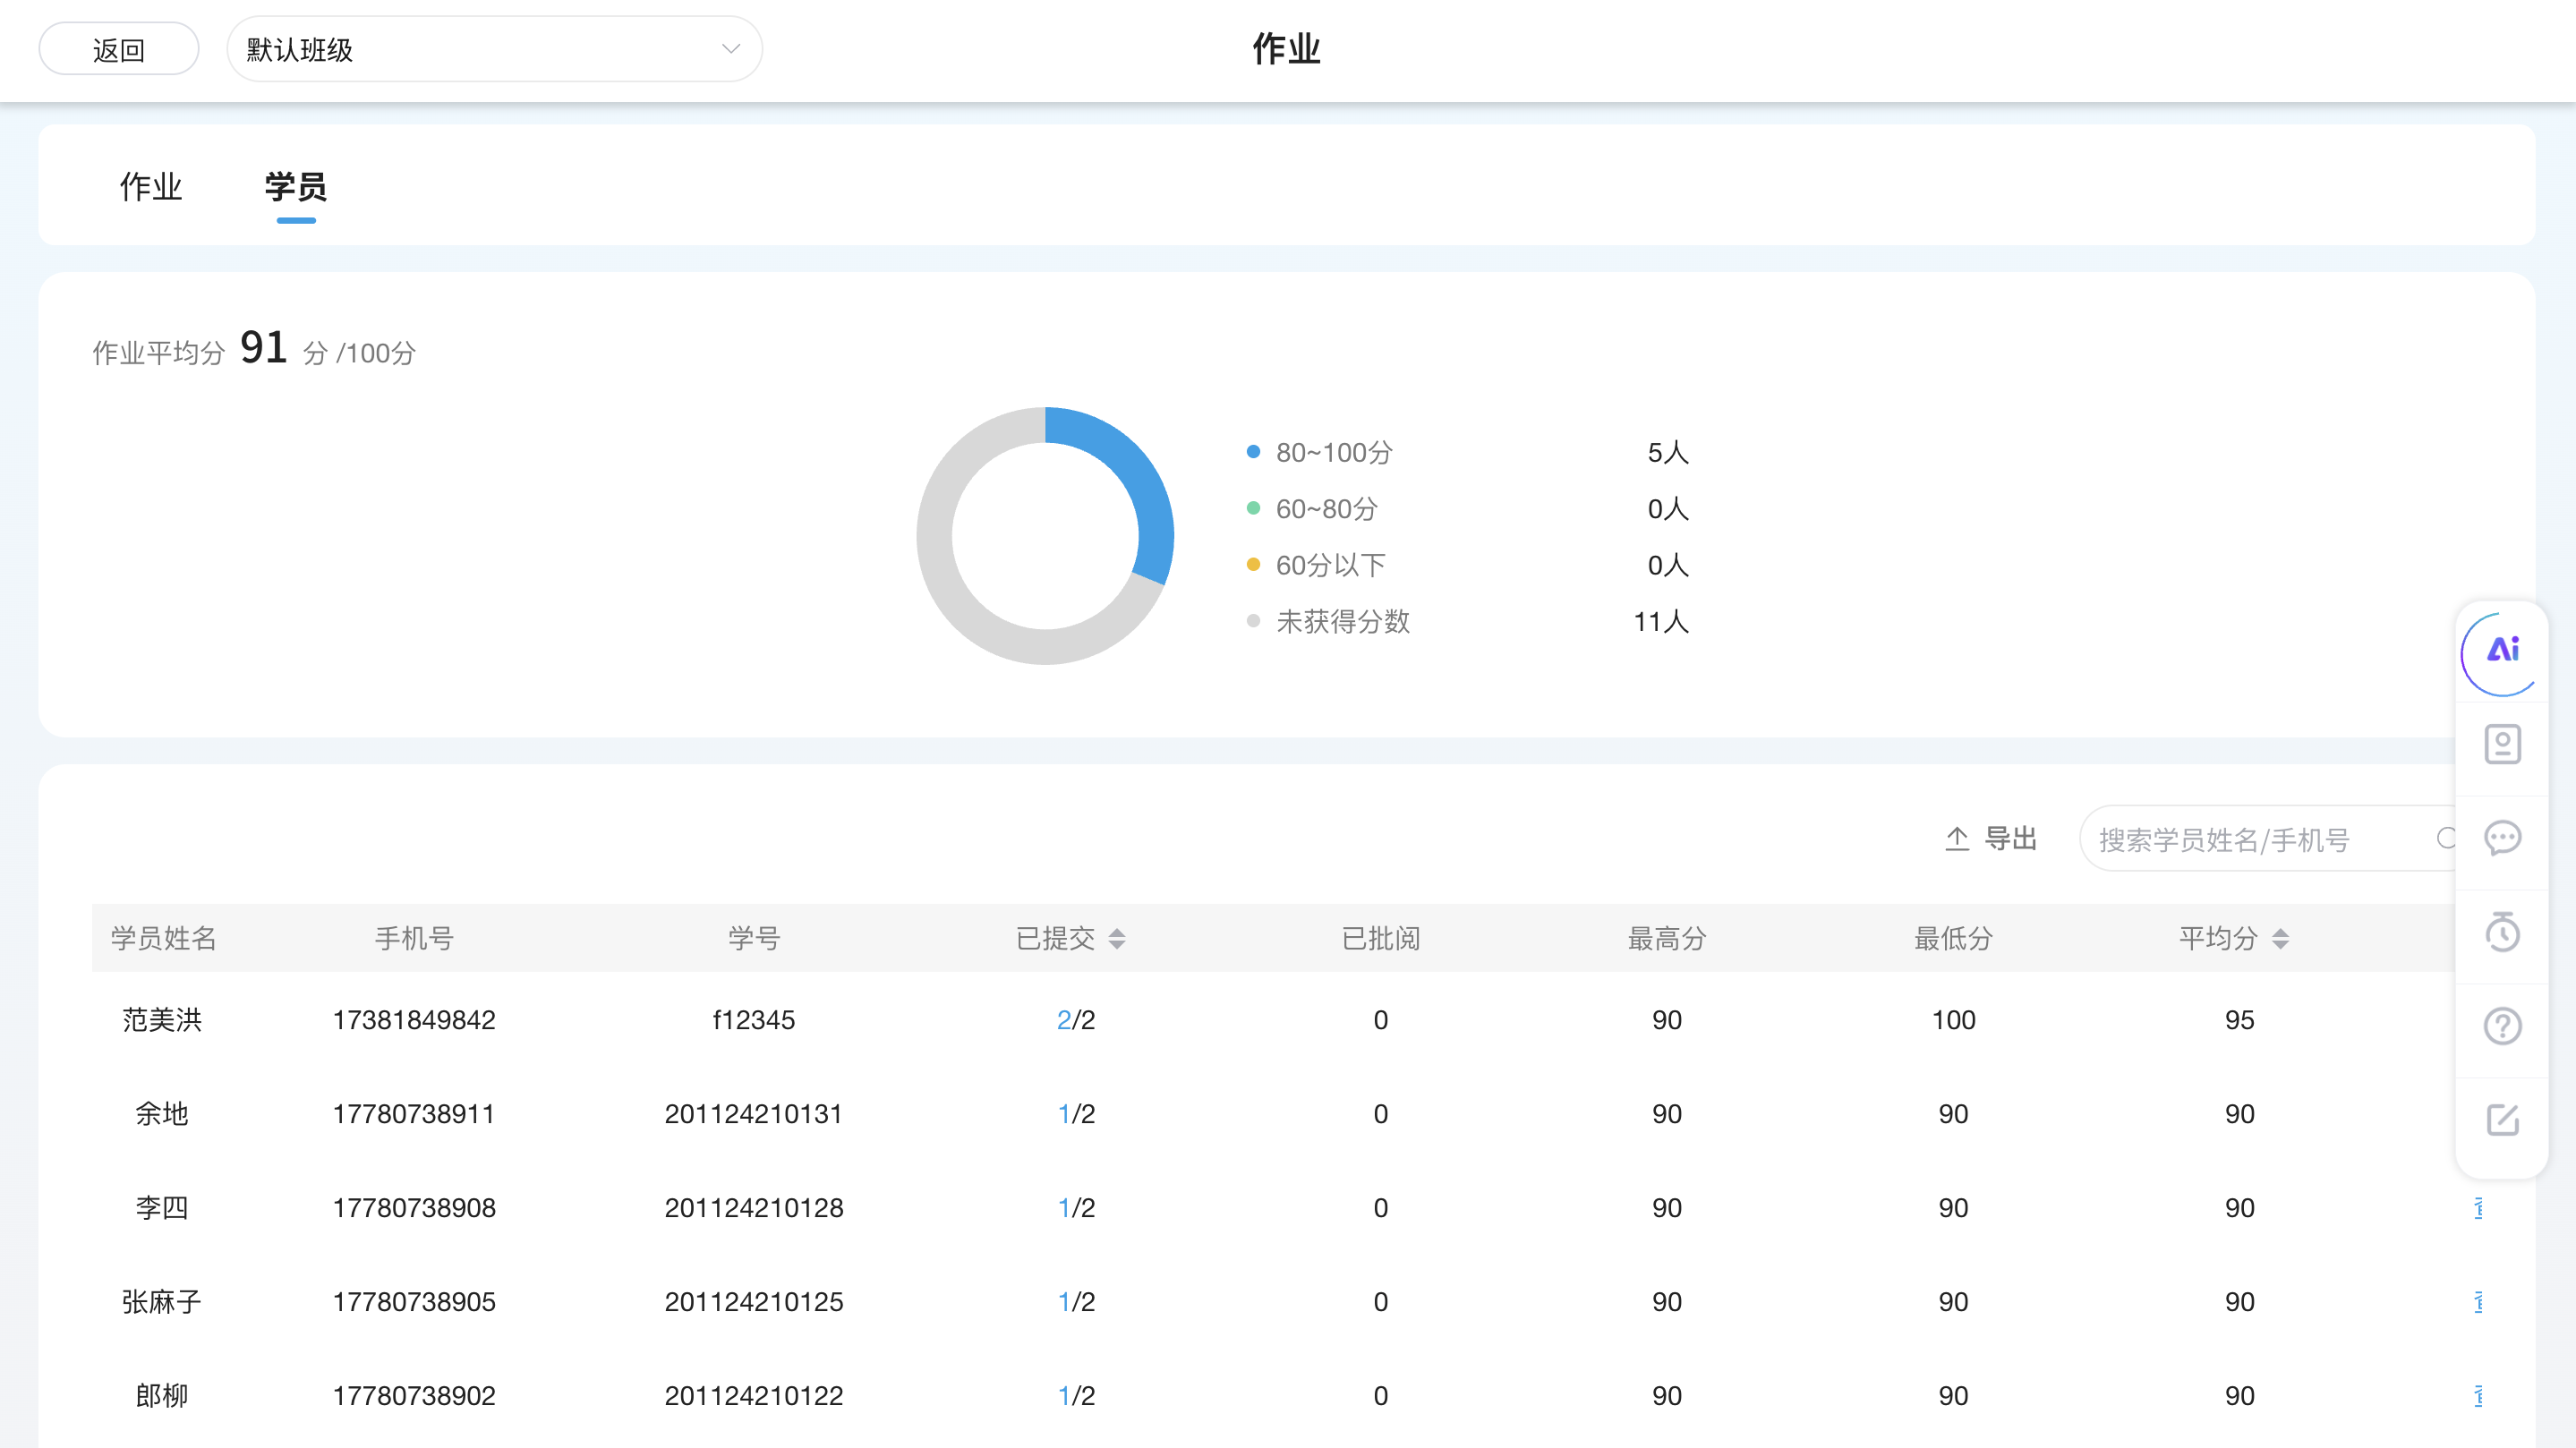Viewport: 2576px width, 1448px height.
Task: Click the 最低分 column header
Action: pyautogui.click(x=1953, y=938)
